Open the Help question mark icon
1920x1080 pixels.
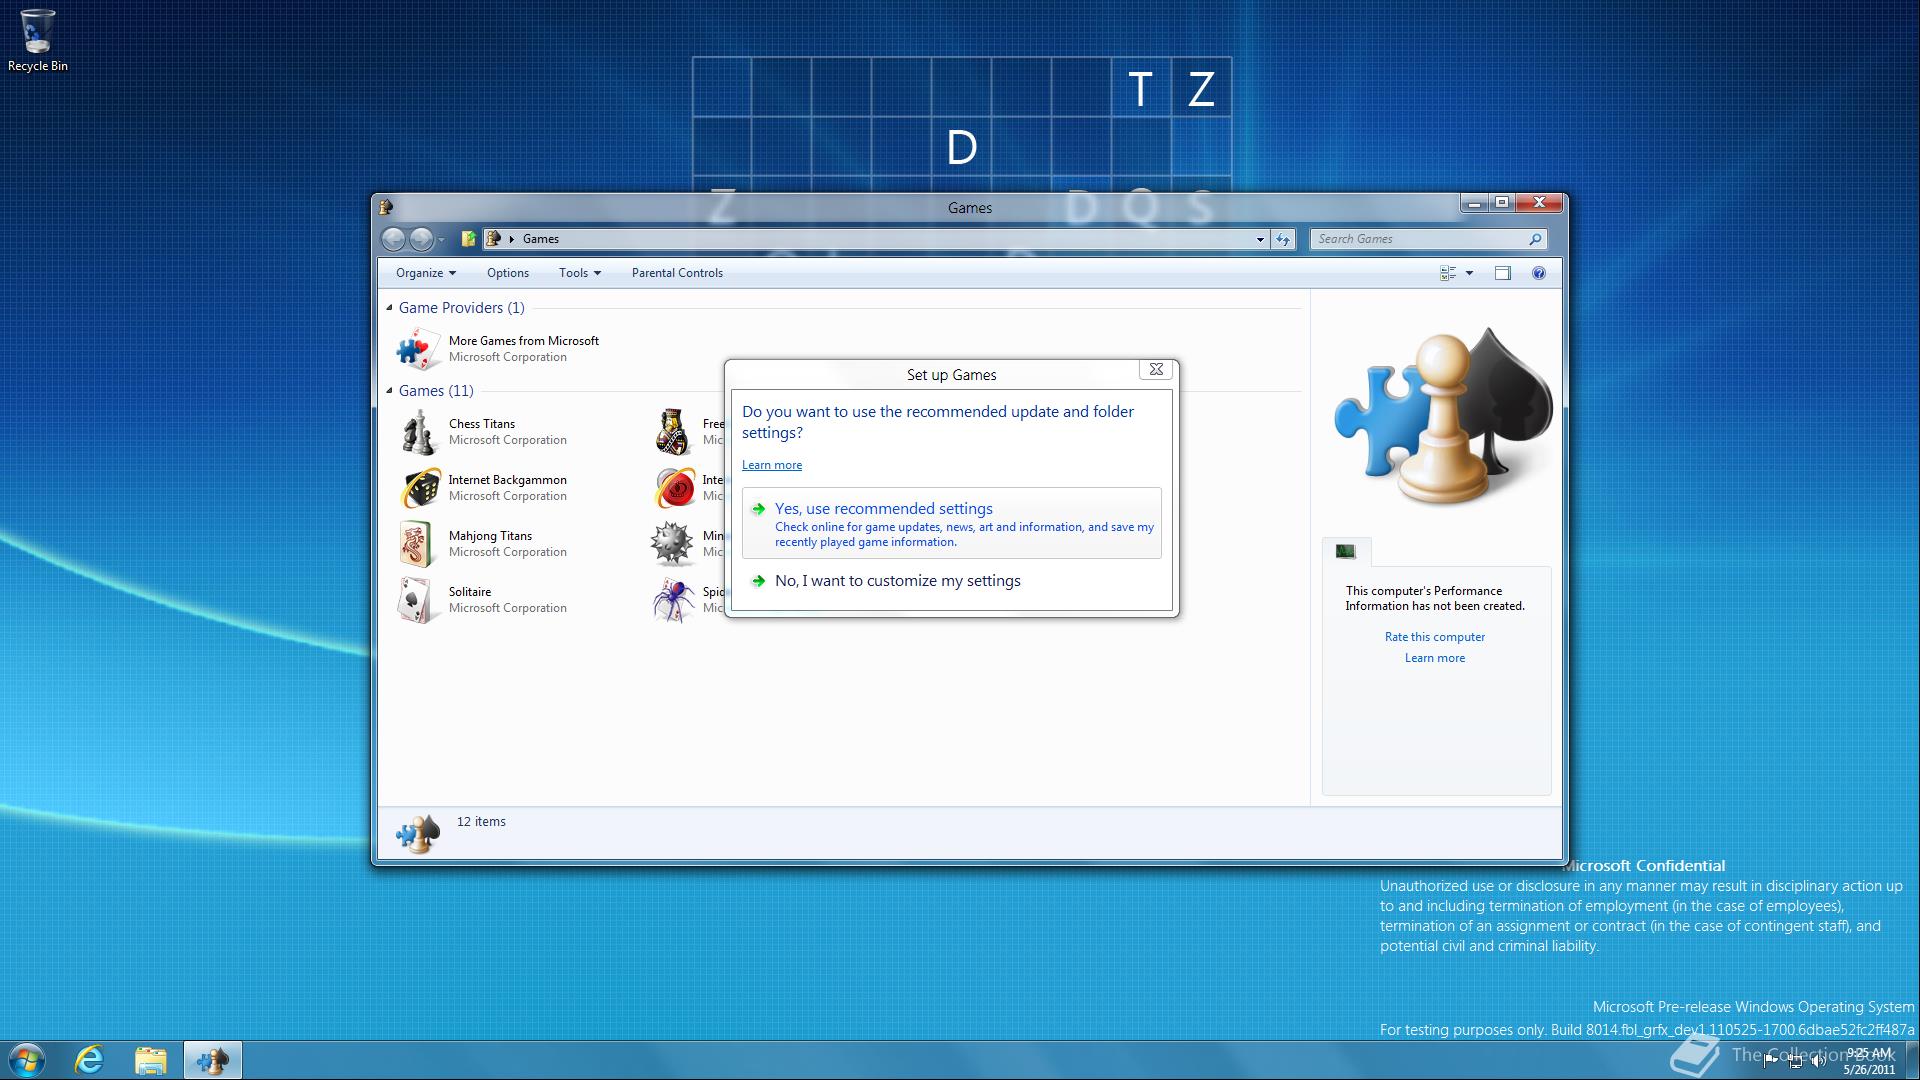click(1539, 273)
